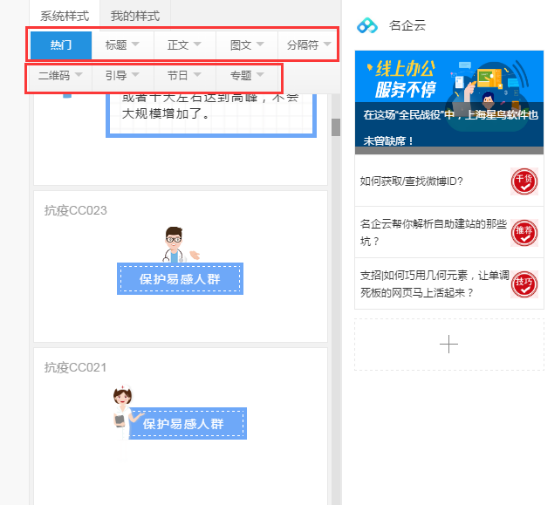Click the style list scrollbar thumb
The height and width of the screenshot is (505, 554).
(x=336, y=127)
